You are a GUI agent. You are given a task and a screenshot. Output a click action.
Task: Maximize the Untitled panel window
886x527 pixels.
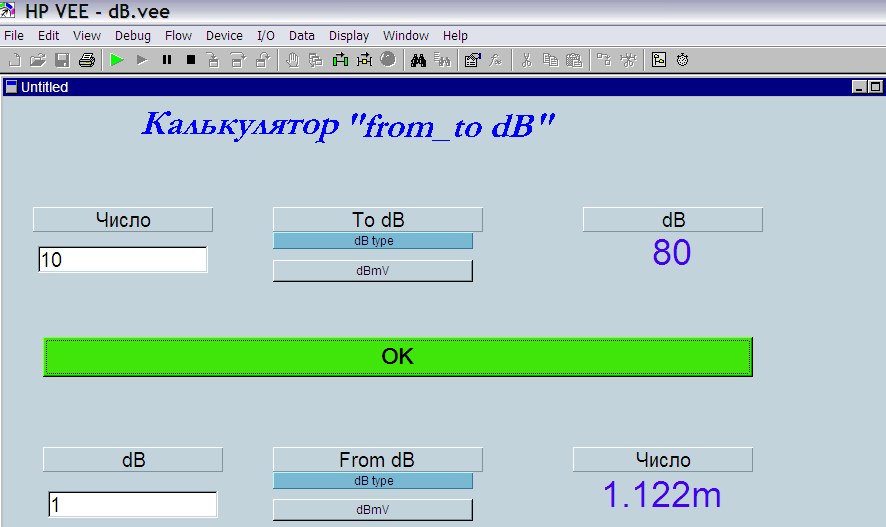(x=875, y=87)
